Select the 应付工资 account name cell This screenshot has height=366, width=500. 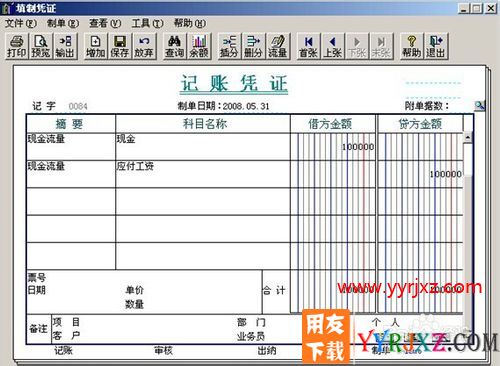pyautogui.click(x=203, y=174)
